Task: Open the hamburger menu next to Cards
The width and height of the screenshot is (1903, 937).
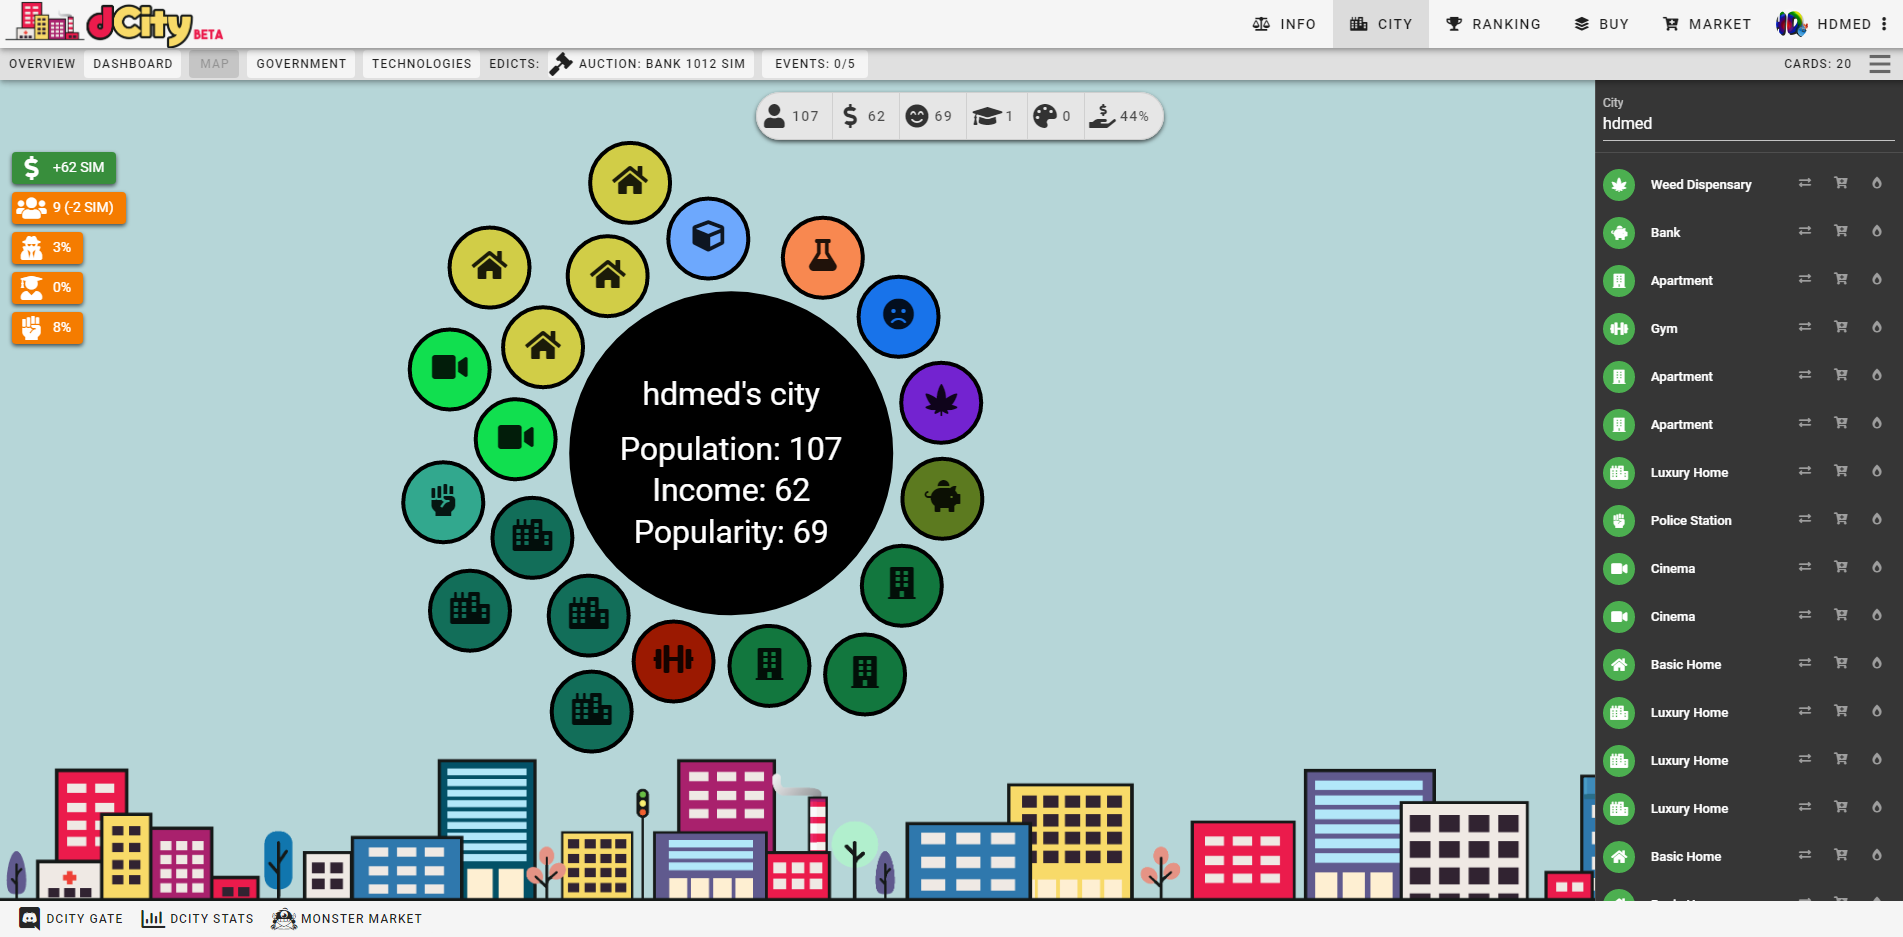Action: 1880,64
